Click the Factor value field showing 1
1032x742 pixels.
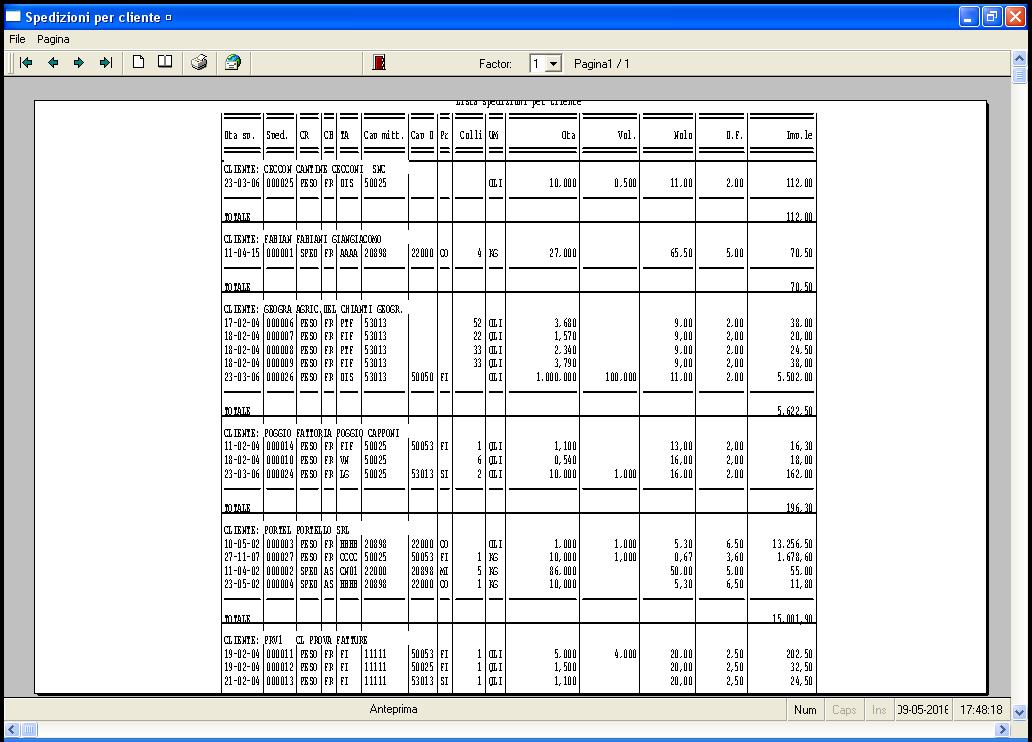(538, 64)
